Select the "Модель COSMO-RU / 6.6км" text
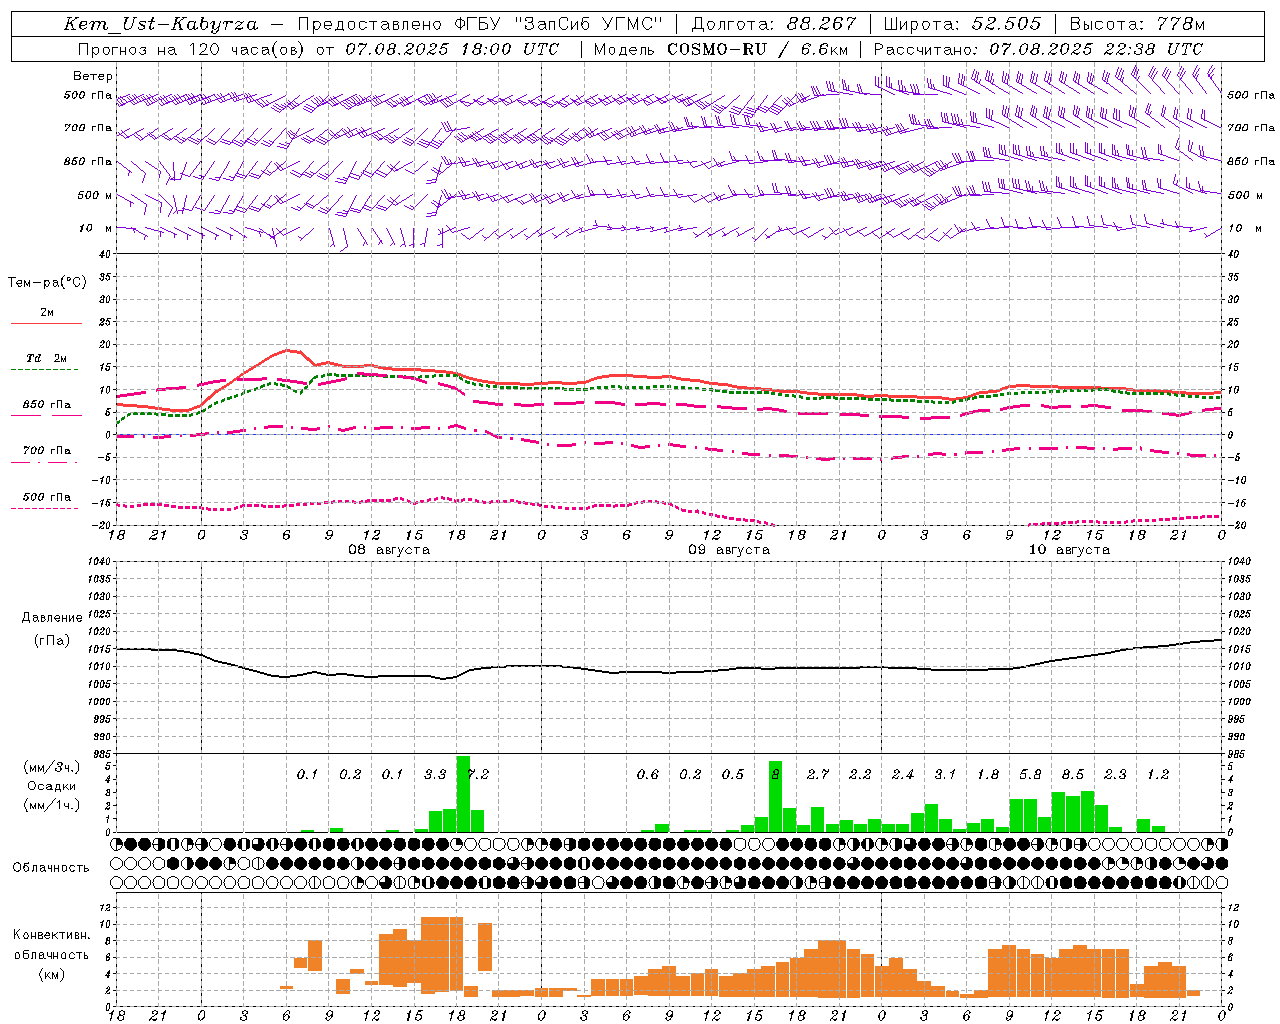This screenshot has height=1024, width=1280. (721, 49)
